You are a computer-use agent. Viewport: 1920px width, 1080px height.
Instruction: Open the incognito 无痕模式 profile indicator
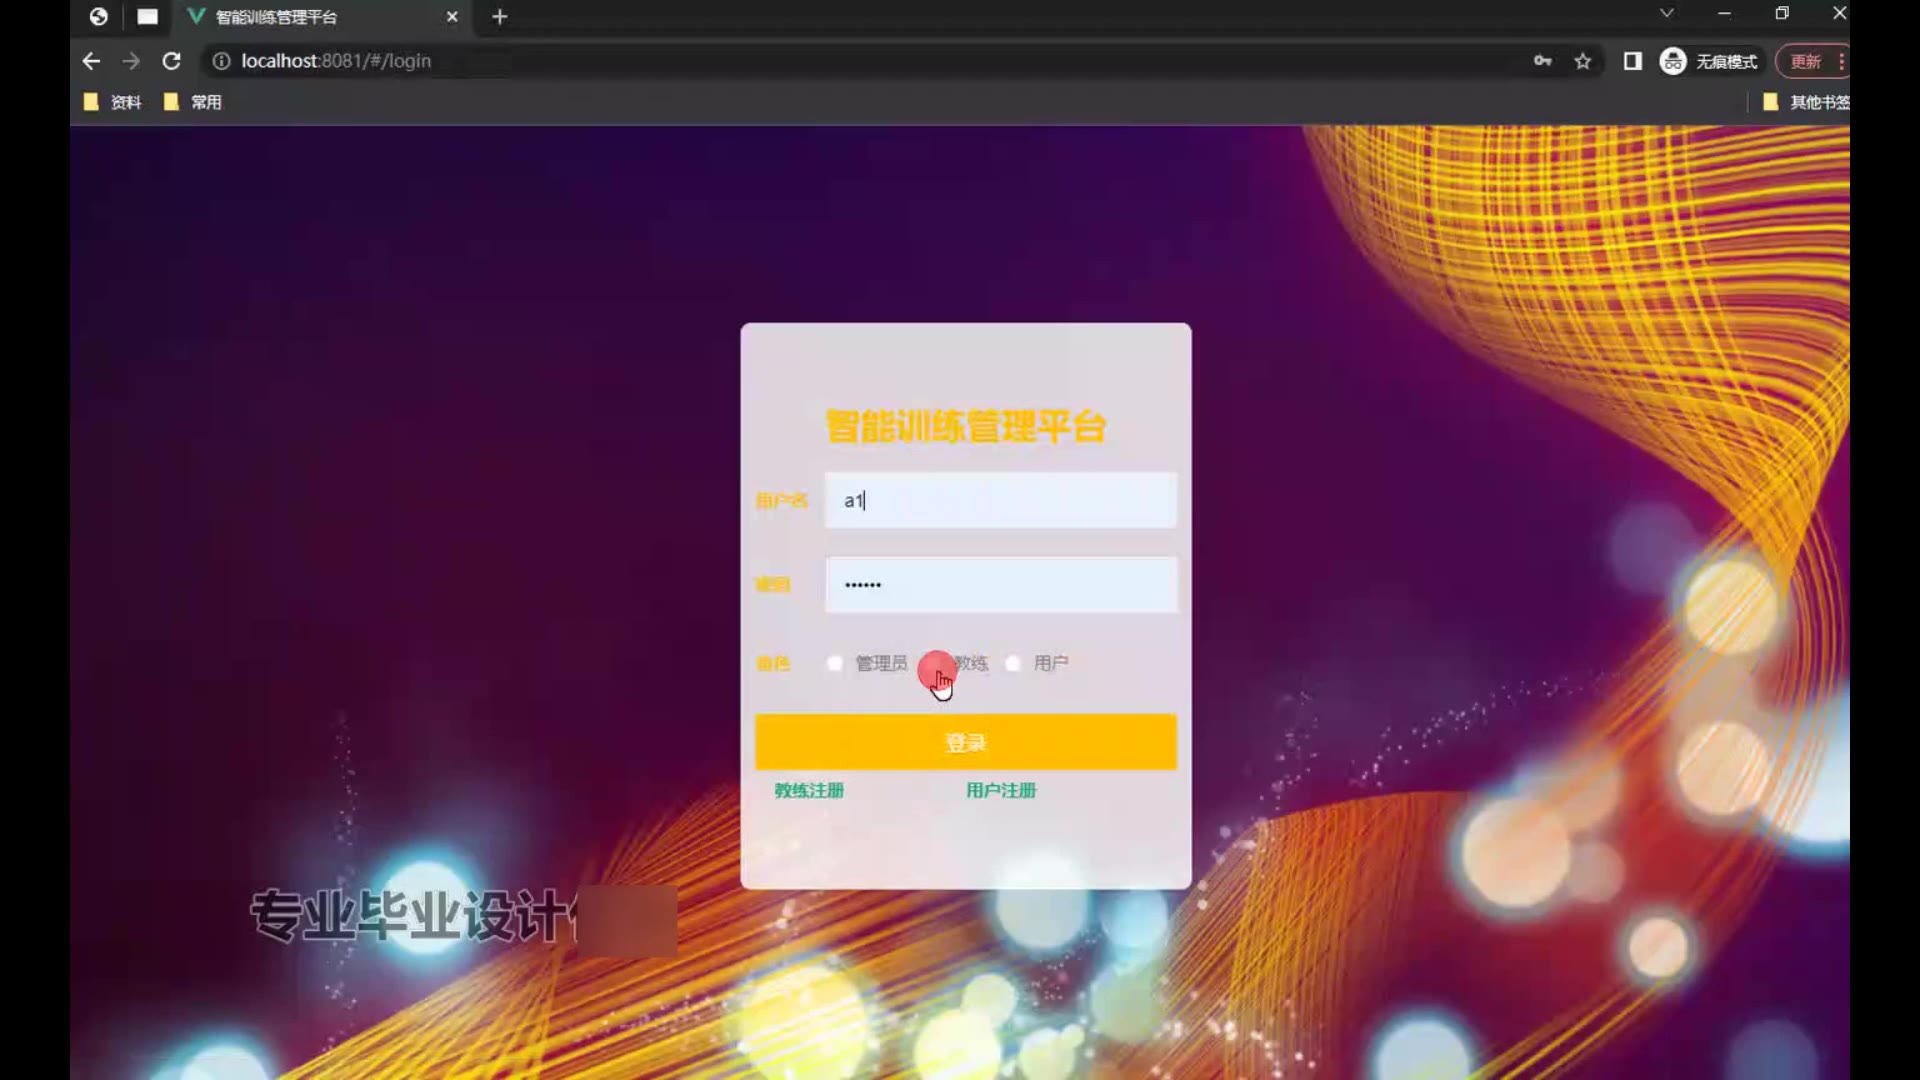[1709, 61]
